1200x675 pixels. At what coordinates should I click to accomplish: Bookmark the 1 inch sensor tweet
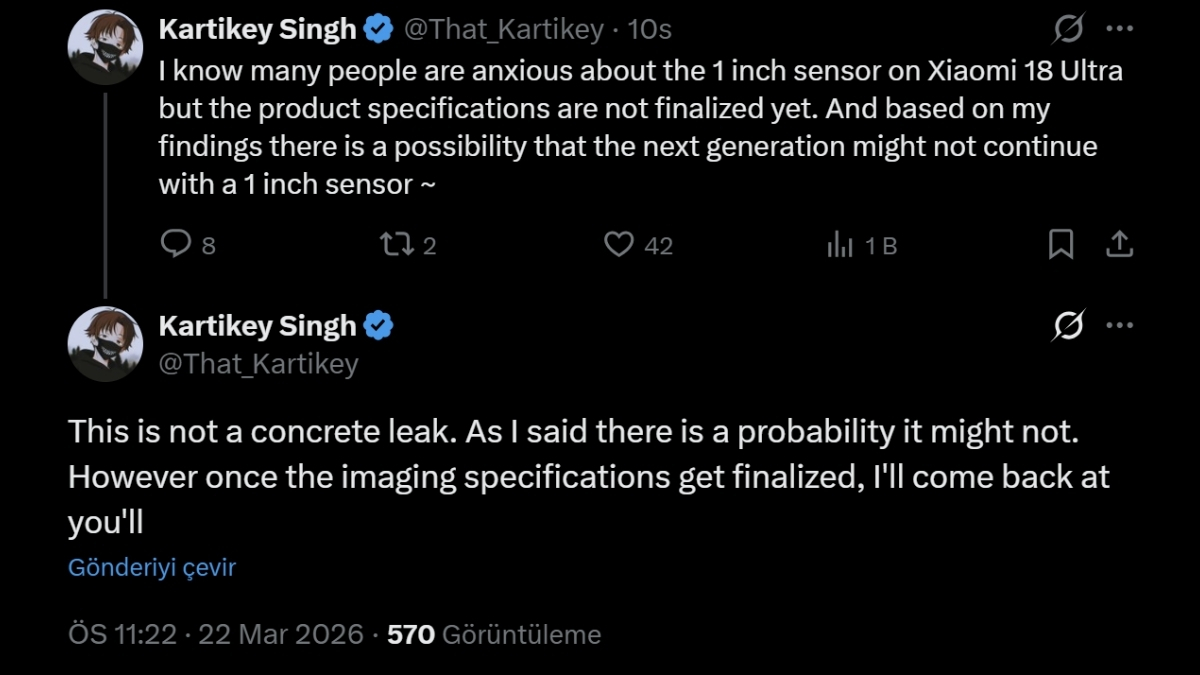click(x=1060, y=244)
